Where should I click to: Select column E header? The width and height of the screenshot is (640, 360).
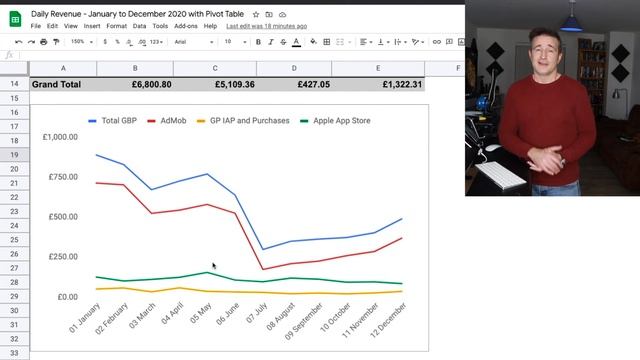[x=378, y=68]
